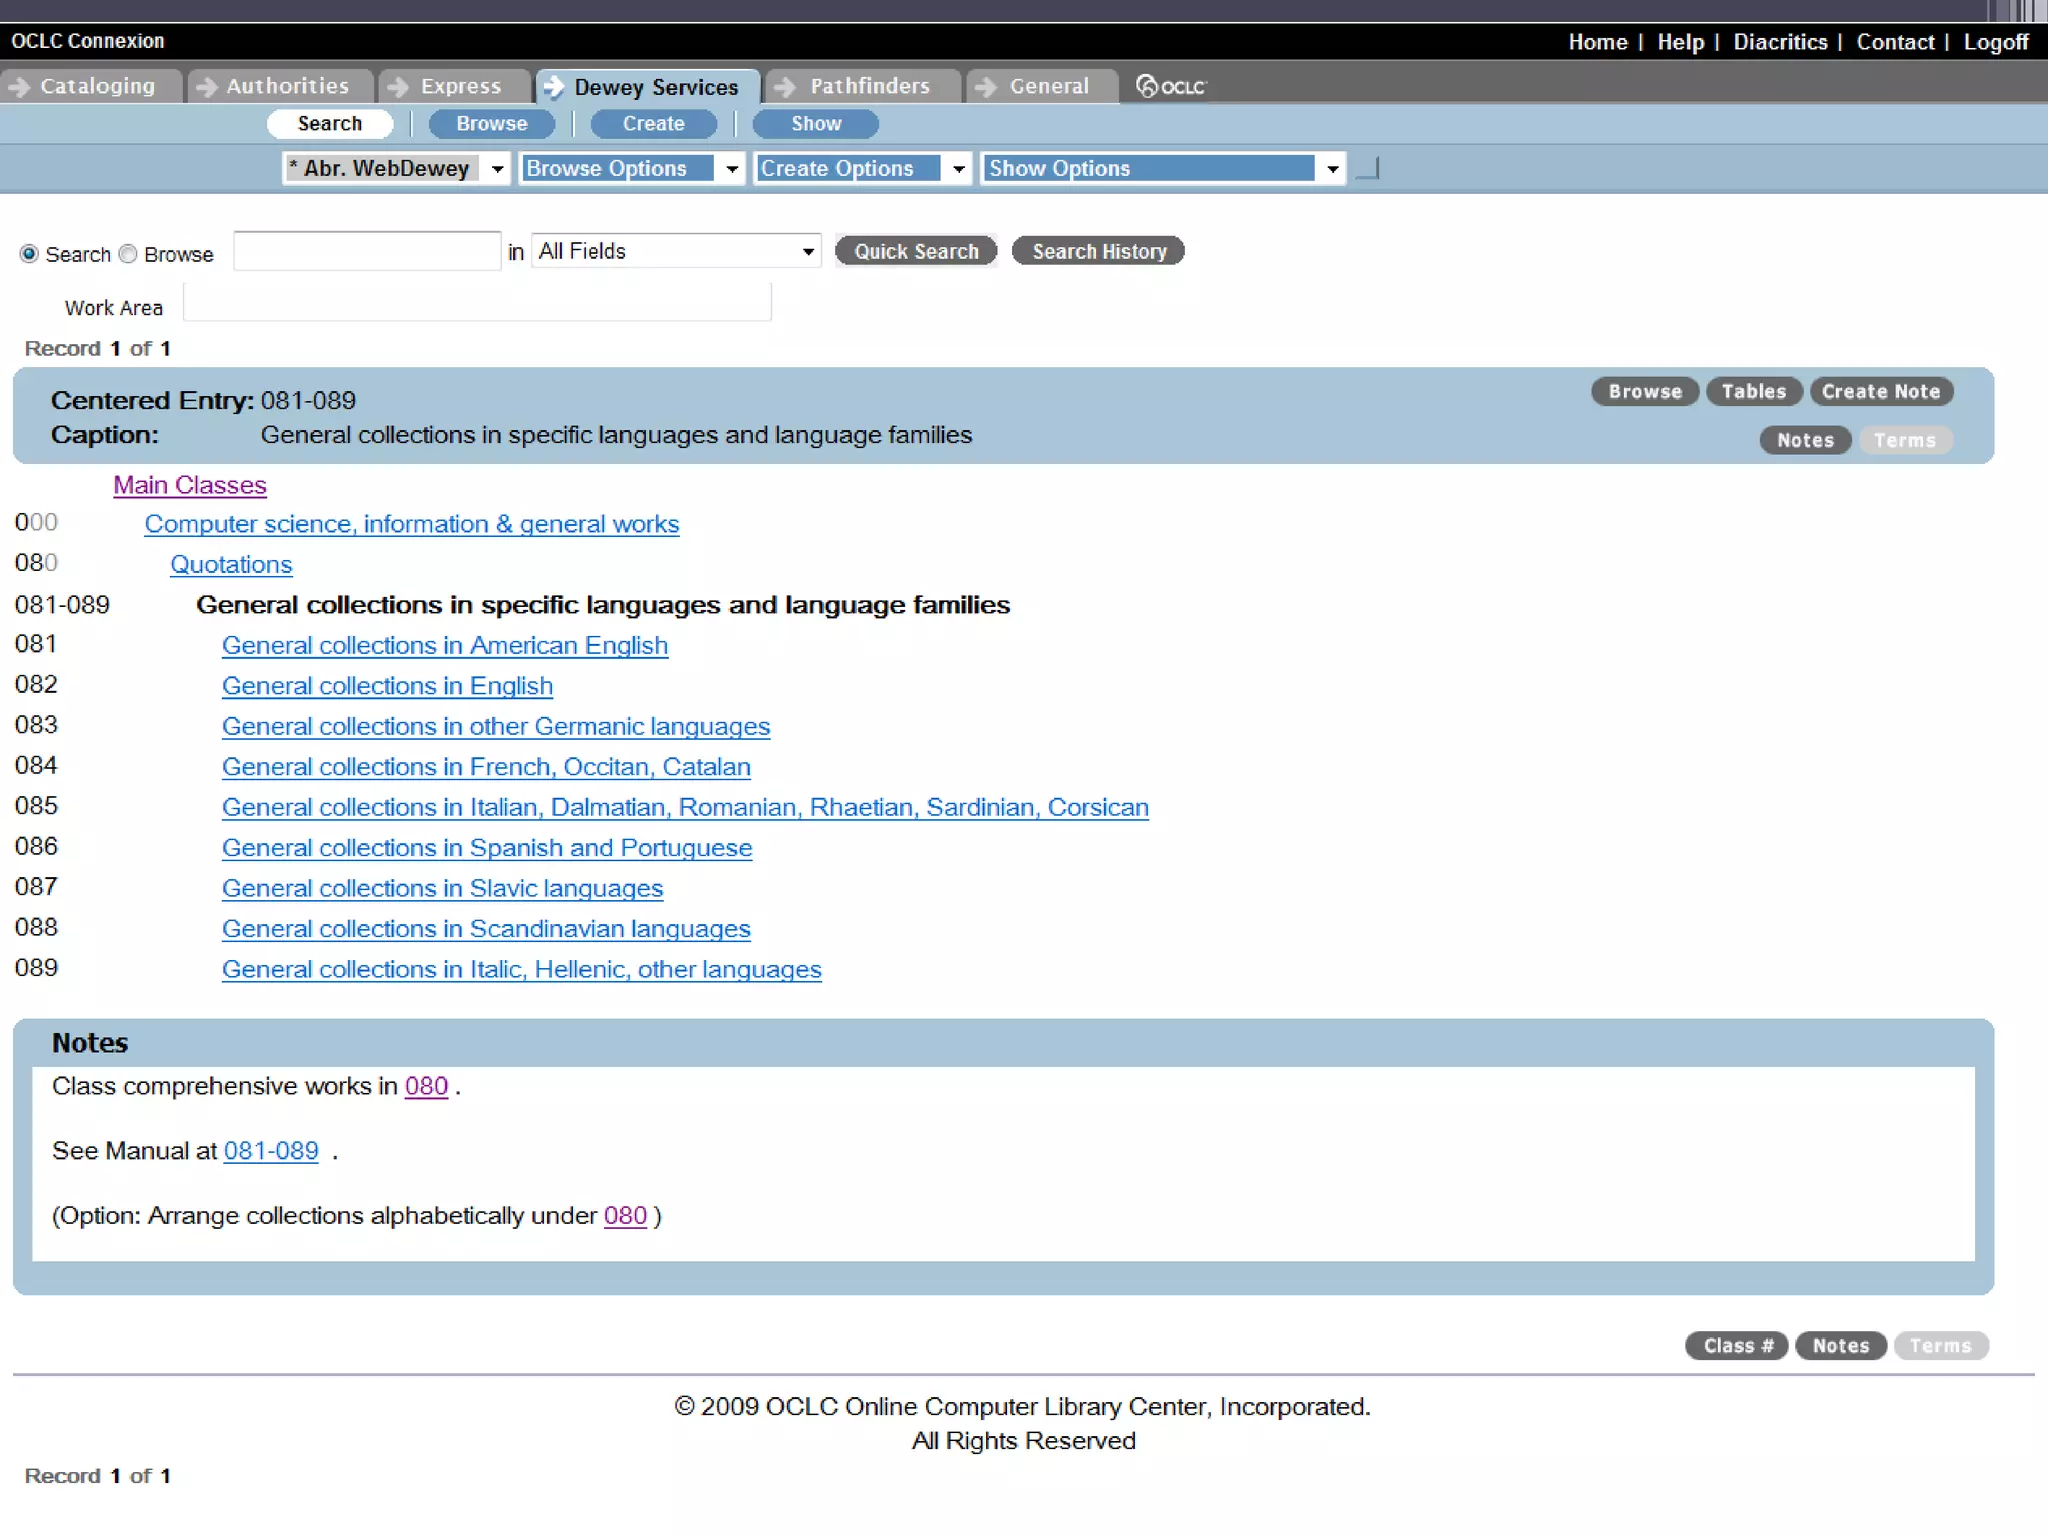
Task: Click the search text input field
Action: (367, 251)
